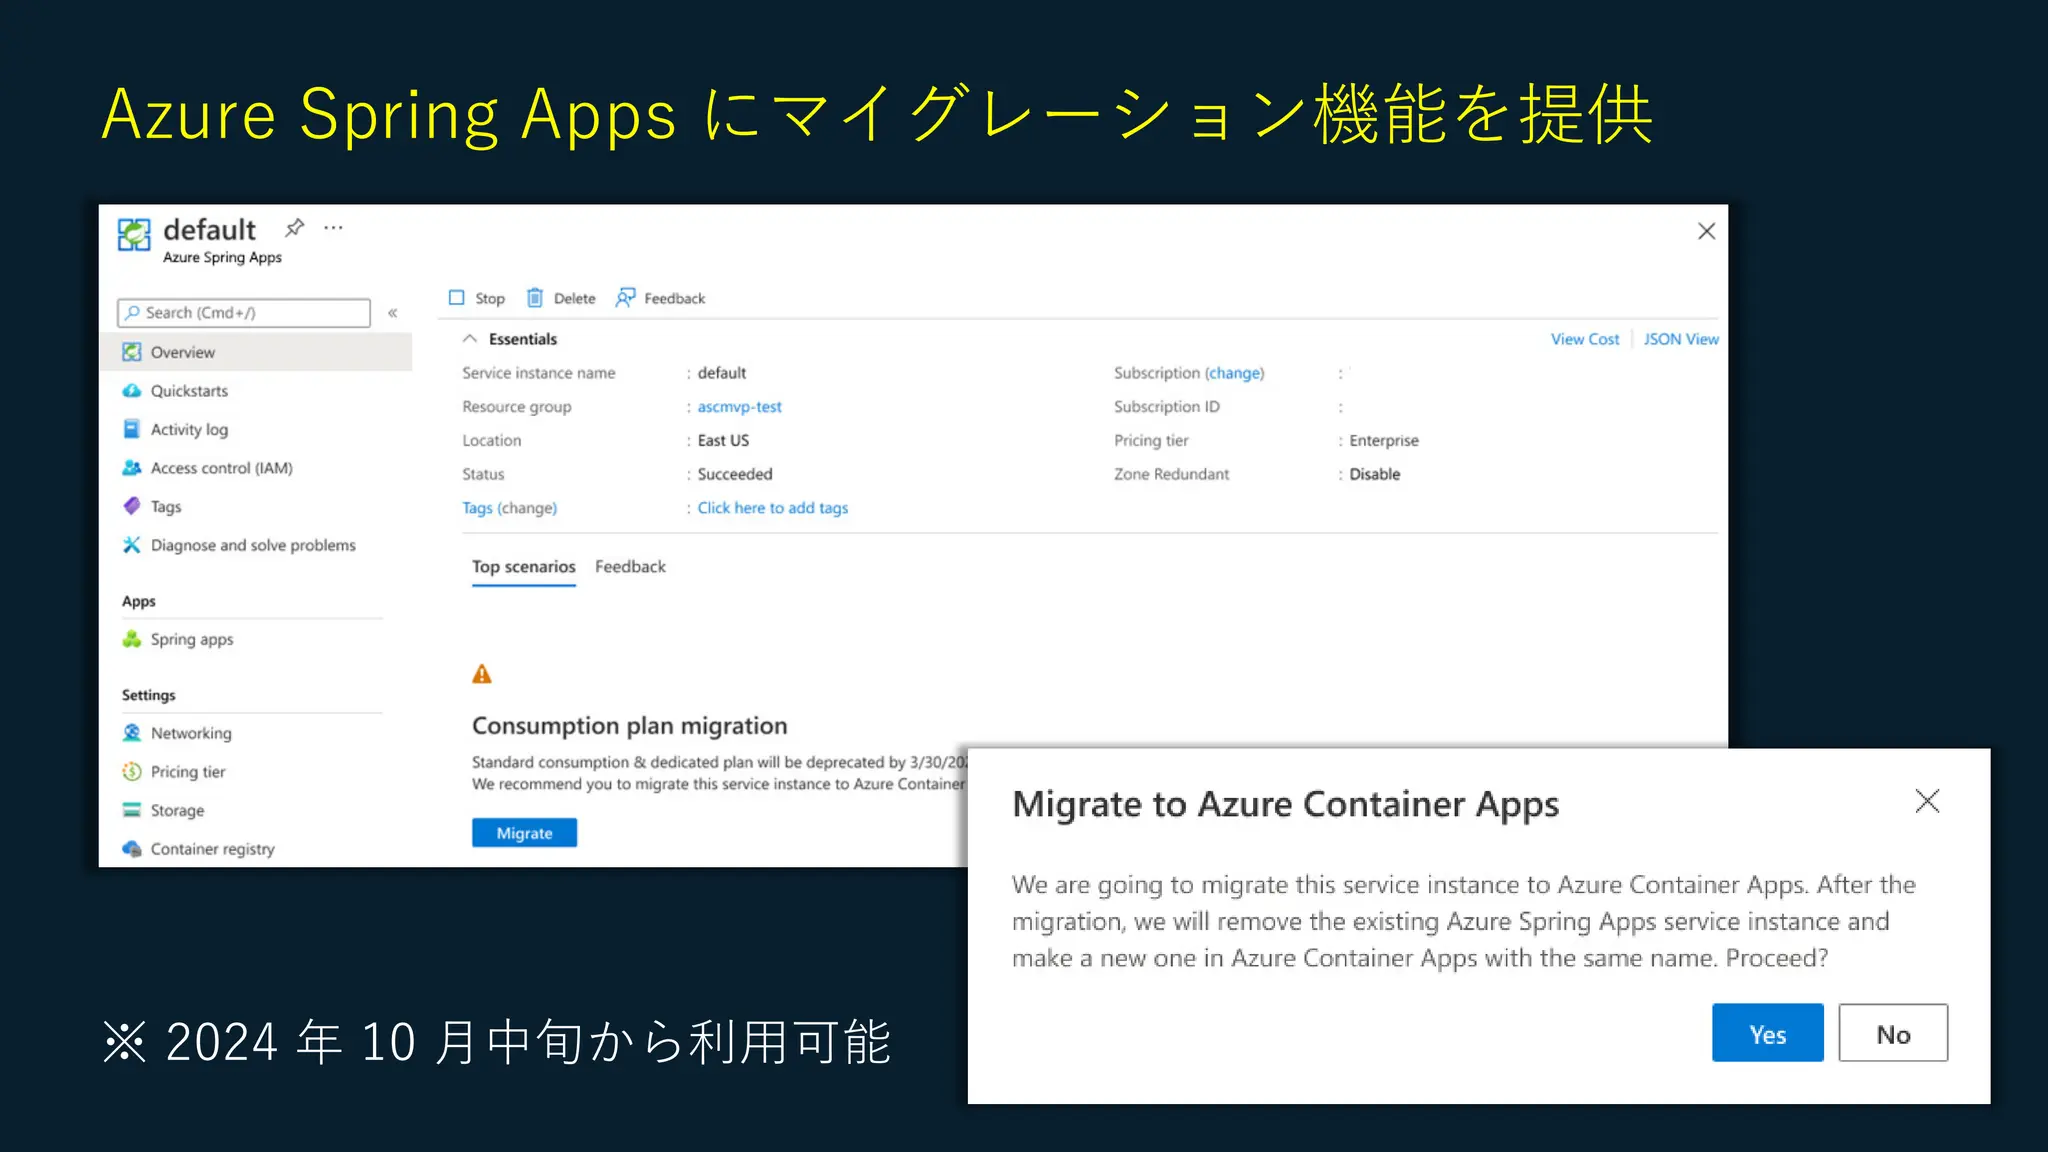Click the Delete toolbar button
Screen dimensions: 2048x1152
561,298
